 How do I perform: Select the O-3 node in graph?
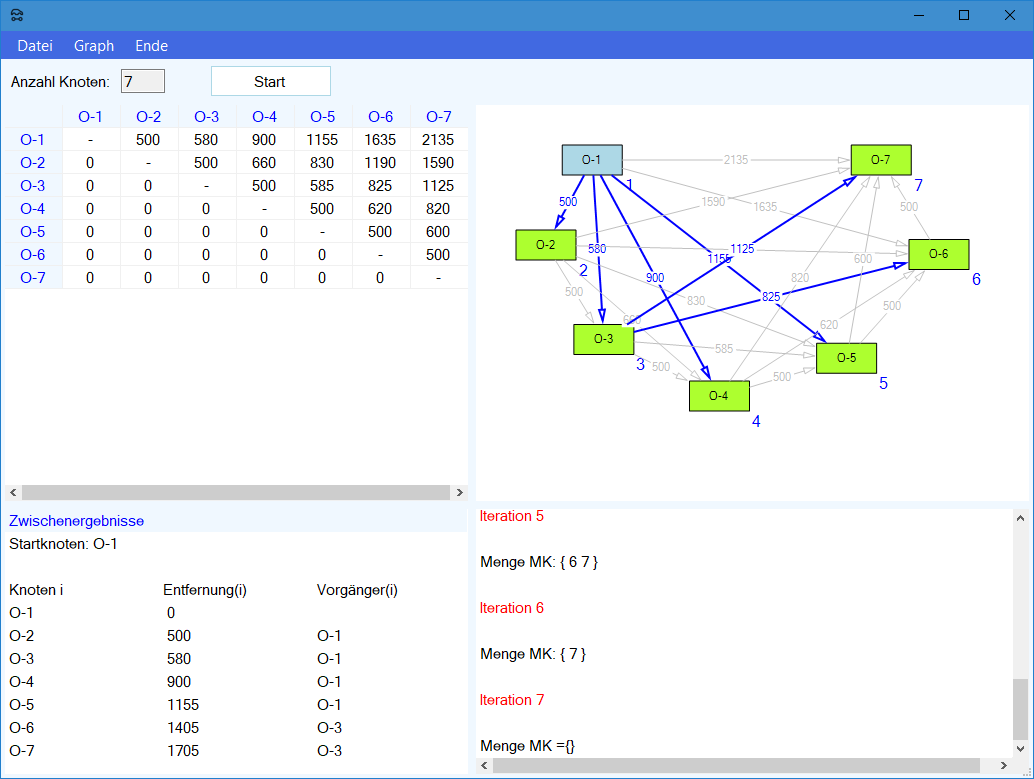pos(603,339)
